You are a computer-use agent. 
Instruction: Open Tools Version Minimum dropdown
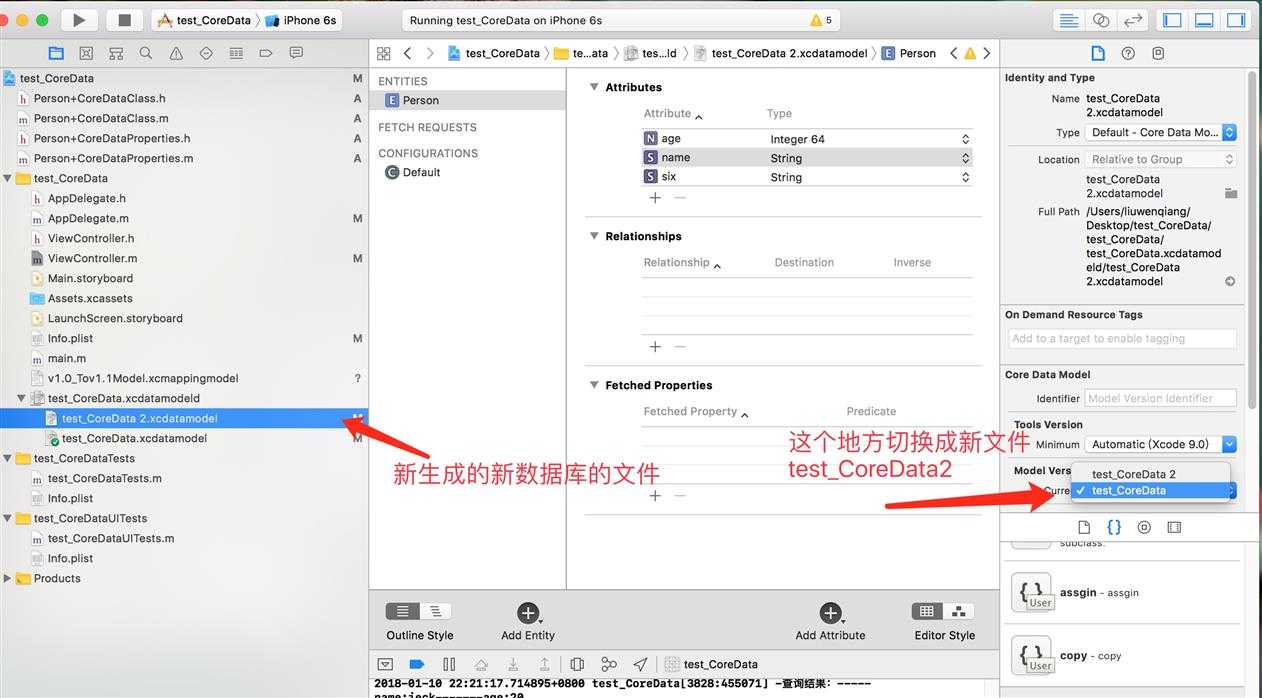click(1161, 444)
